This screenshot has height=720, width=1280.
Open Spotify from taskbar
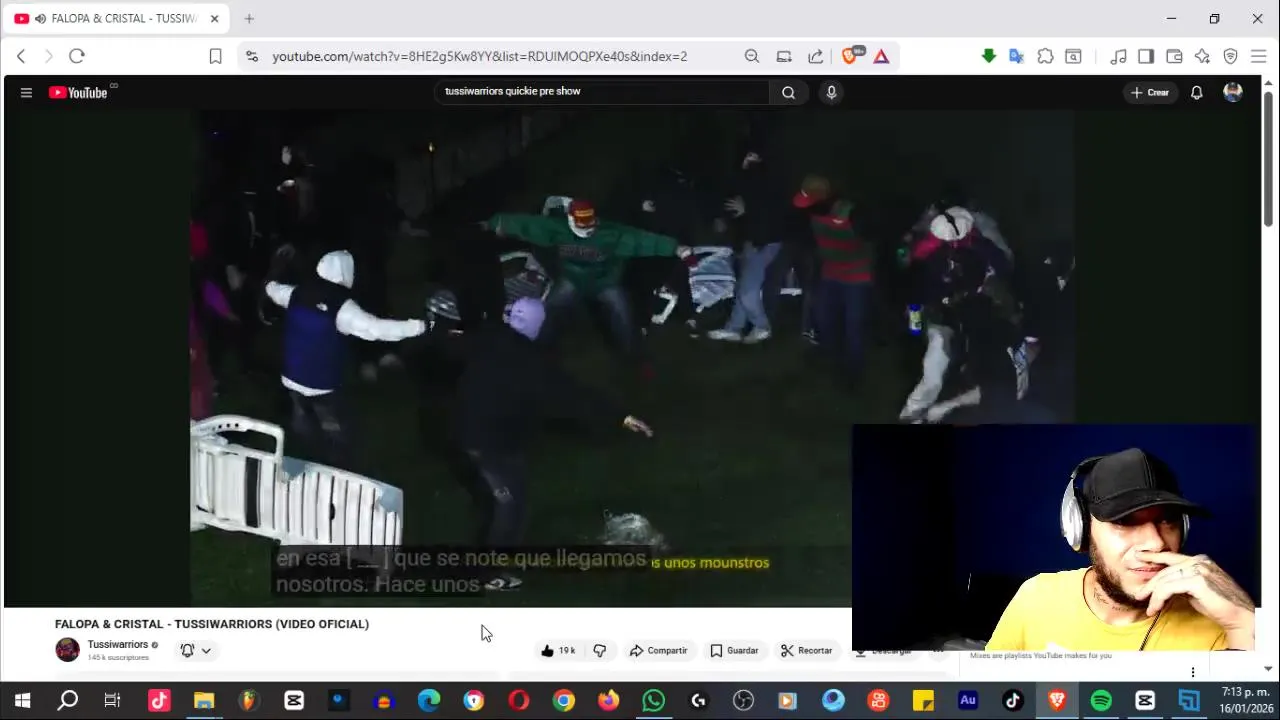pyautogui.click(x=1101, y=701)
